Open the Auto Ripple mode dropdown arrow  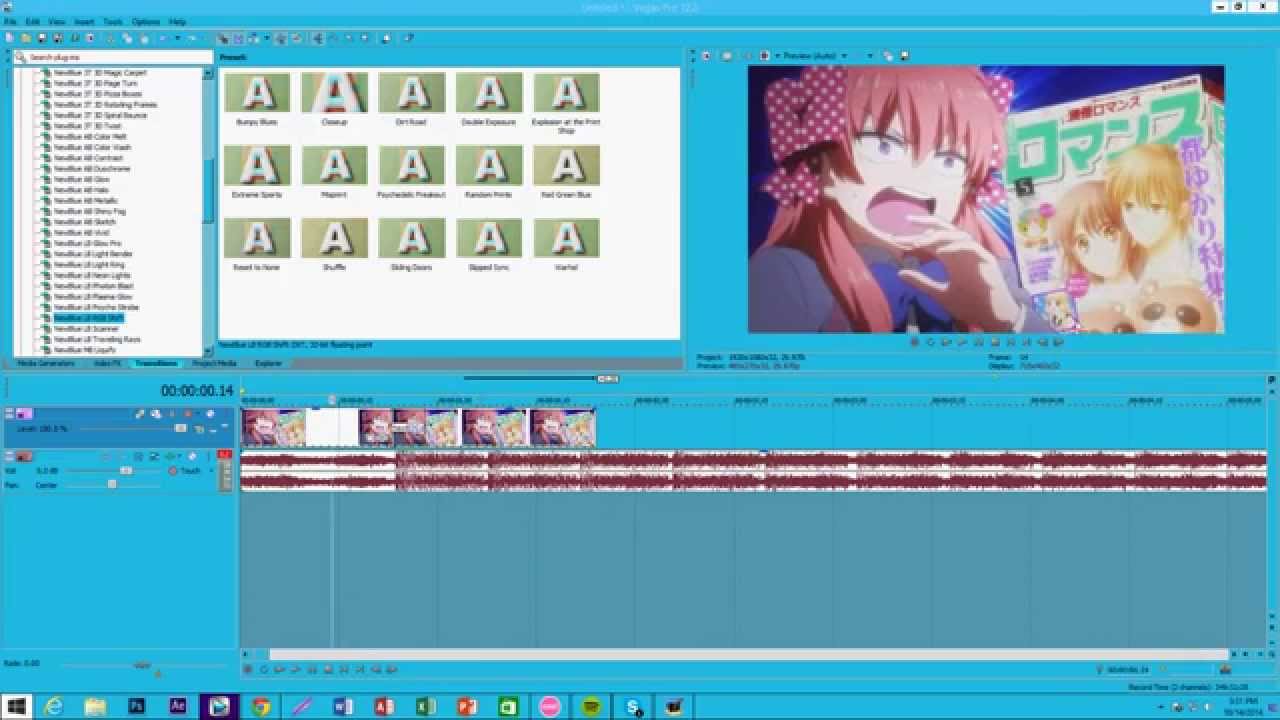click(x=267, y=38)
